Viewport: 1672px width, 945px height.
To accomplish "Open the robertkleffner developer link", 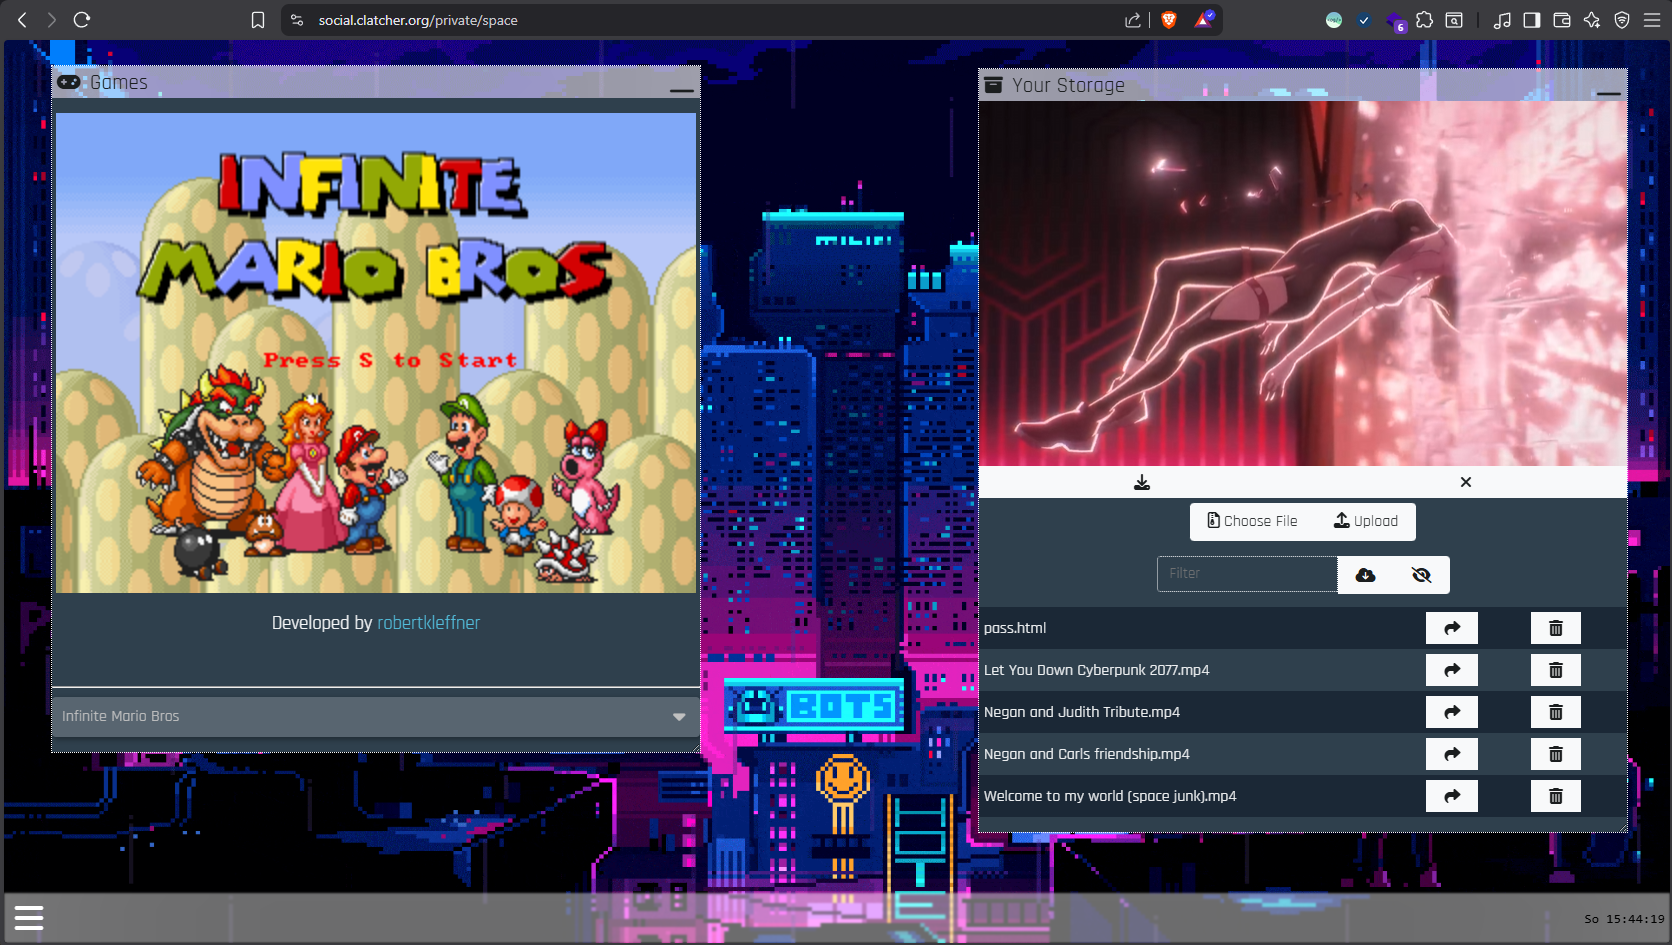I will (428, 623).
